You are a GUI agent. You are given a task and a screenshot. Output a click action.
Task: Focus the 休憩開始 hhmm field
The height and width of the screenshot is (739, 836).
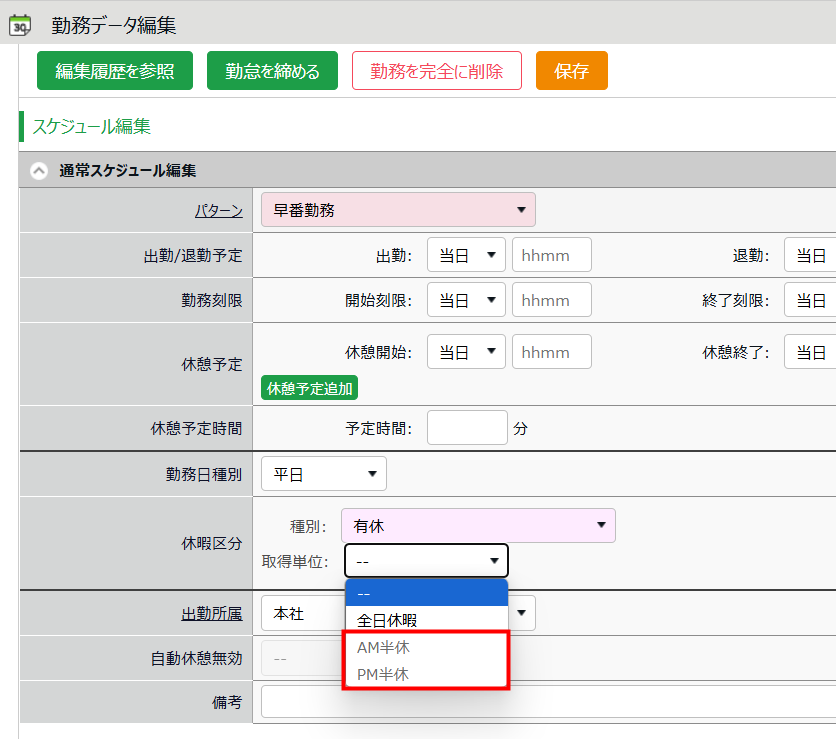click(552, 351)
